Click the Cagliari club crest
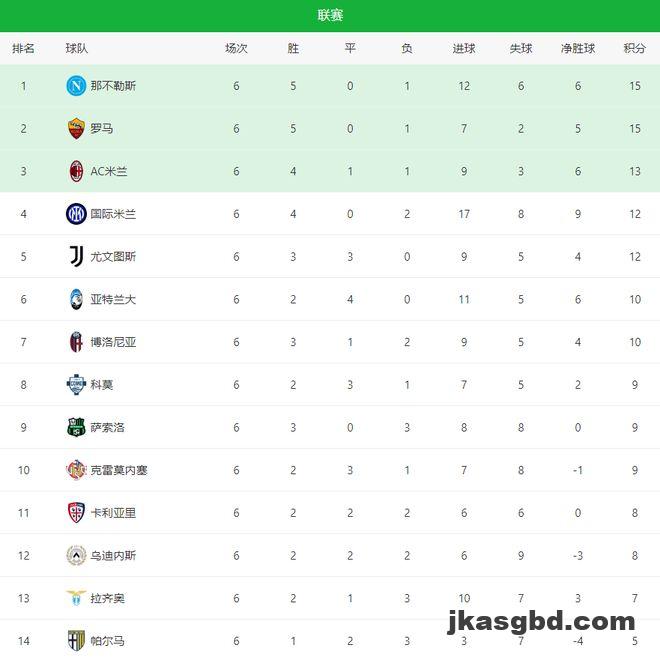Image resolution: width=660 pixels, height=660 pixels. pyautogui.click(x=76, y=513)
